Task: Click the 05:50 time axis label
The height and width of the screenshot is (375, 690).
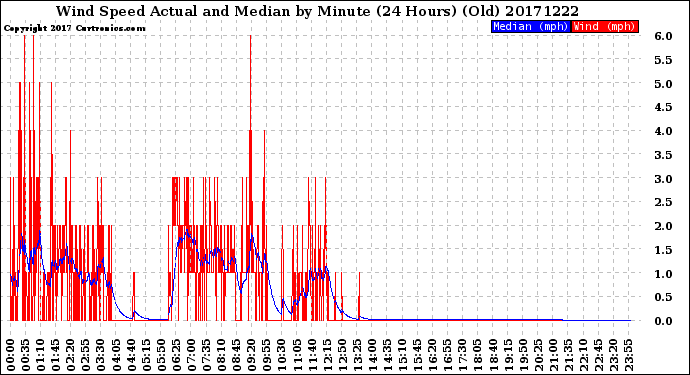Action: coord(161,355)
